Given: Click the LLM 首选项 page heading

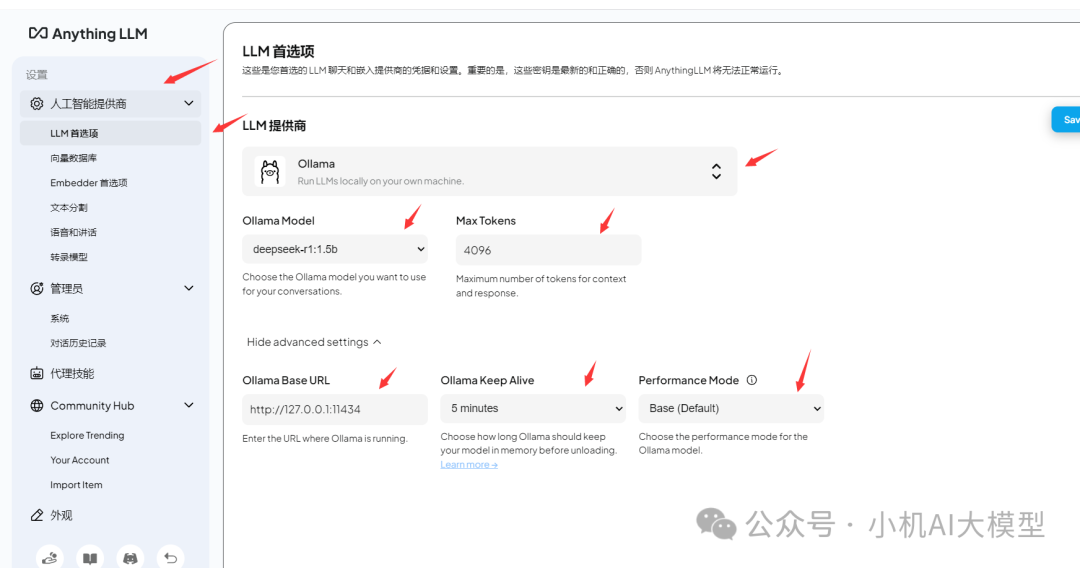Looking at the screenshot, I should [x=278, y=51].
